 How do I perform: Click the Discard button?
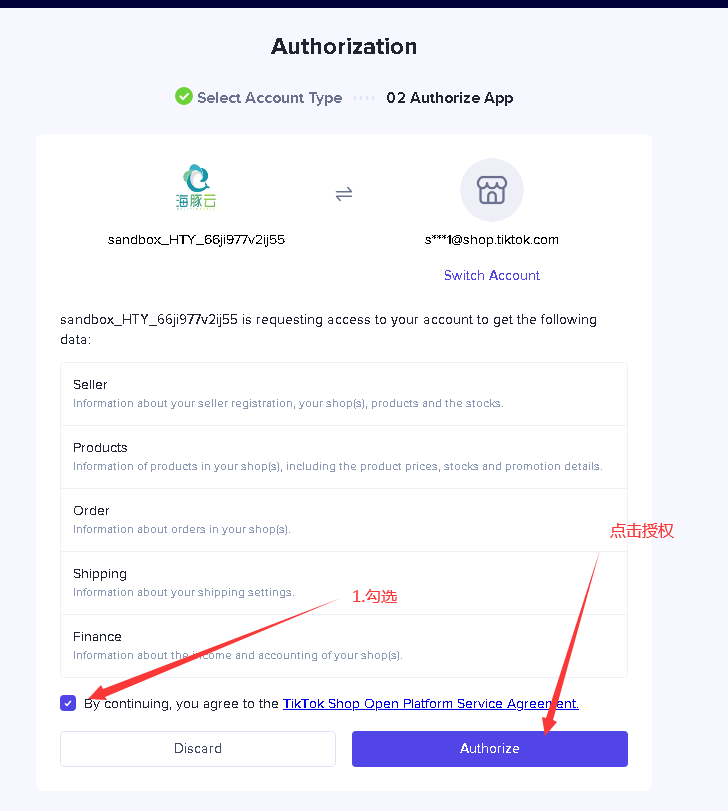pyautogui.click(x=198, y=748)
